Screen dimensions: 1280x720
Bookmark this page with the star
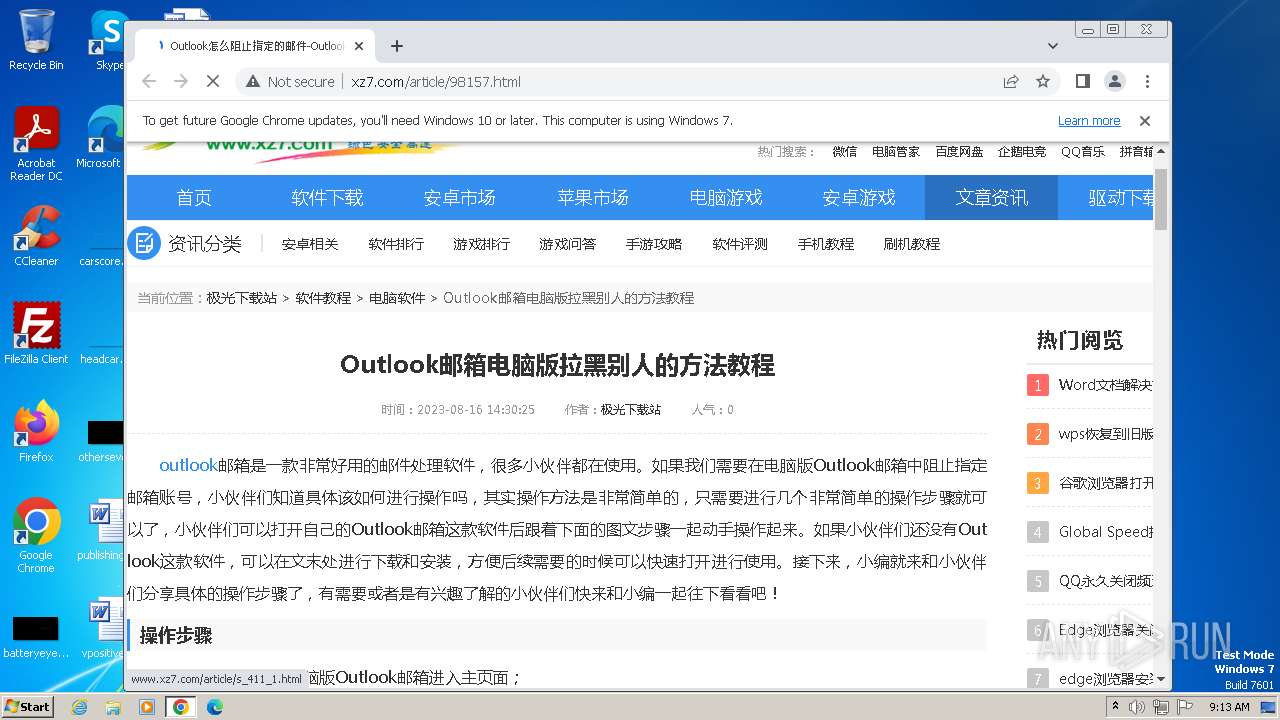coord(1043,81)
